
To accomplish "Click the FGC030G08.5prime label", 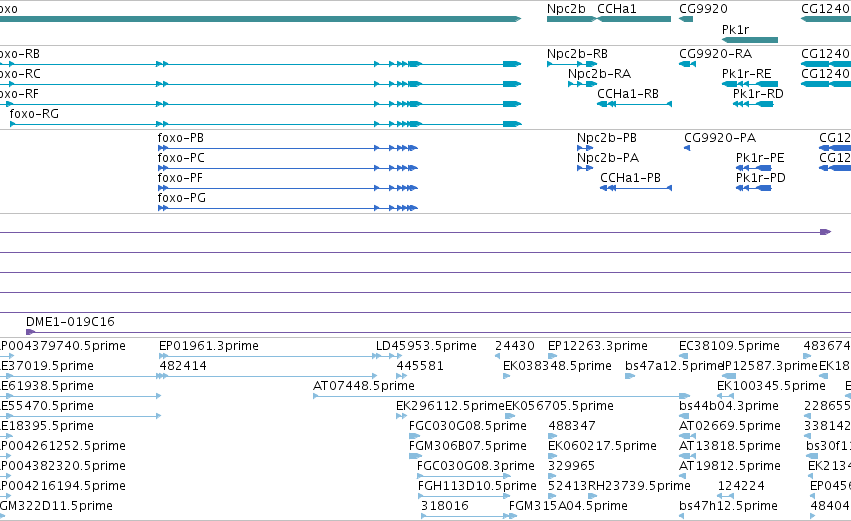I will pos(468,427).
